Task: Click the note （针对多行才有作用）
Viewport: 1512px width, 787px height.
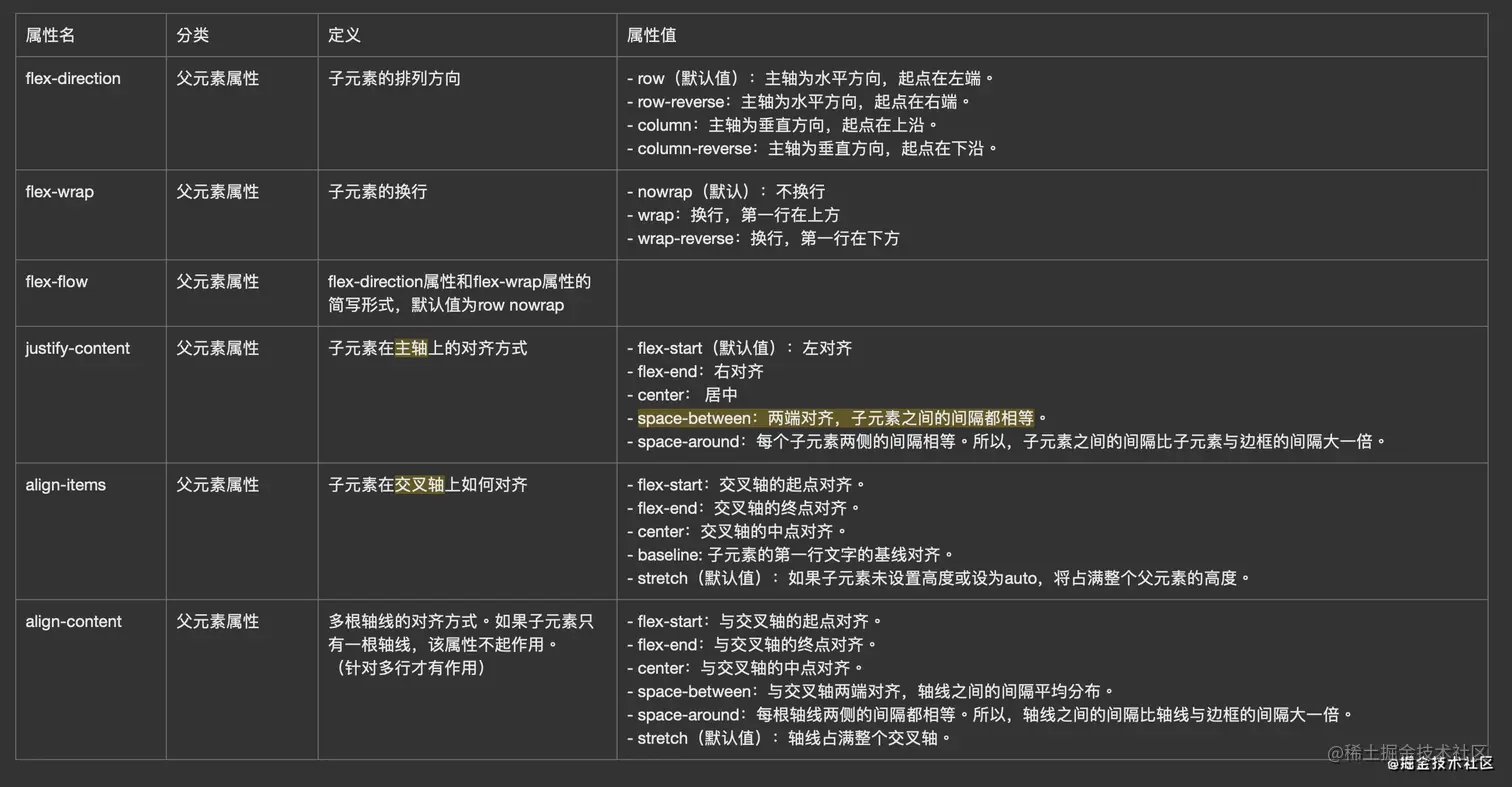Action: tap(411, 668)
